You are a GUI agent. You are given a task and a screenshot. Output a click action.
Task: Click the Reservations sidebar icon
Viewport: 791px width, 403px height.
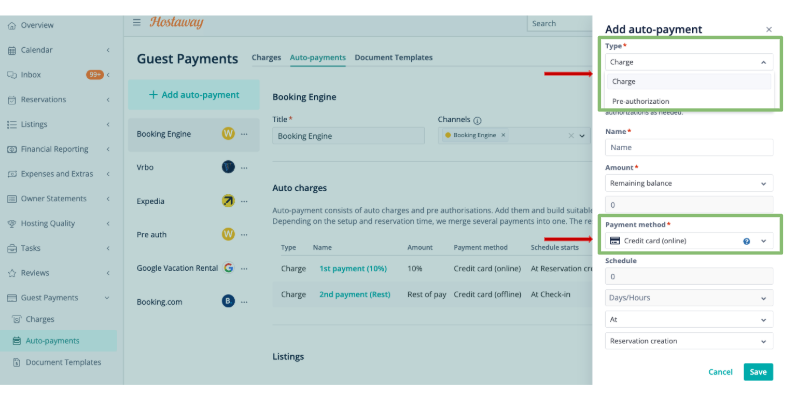[12, 99]
